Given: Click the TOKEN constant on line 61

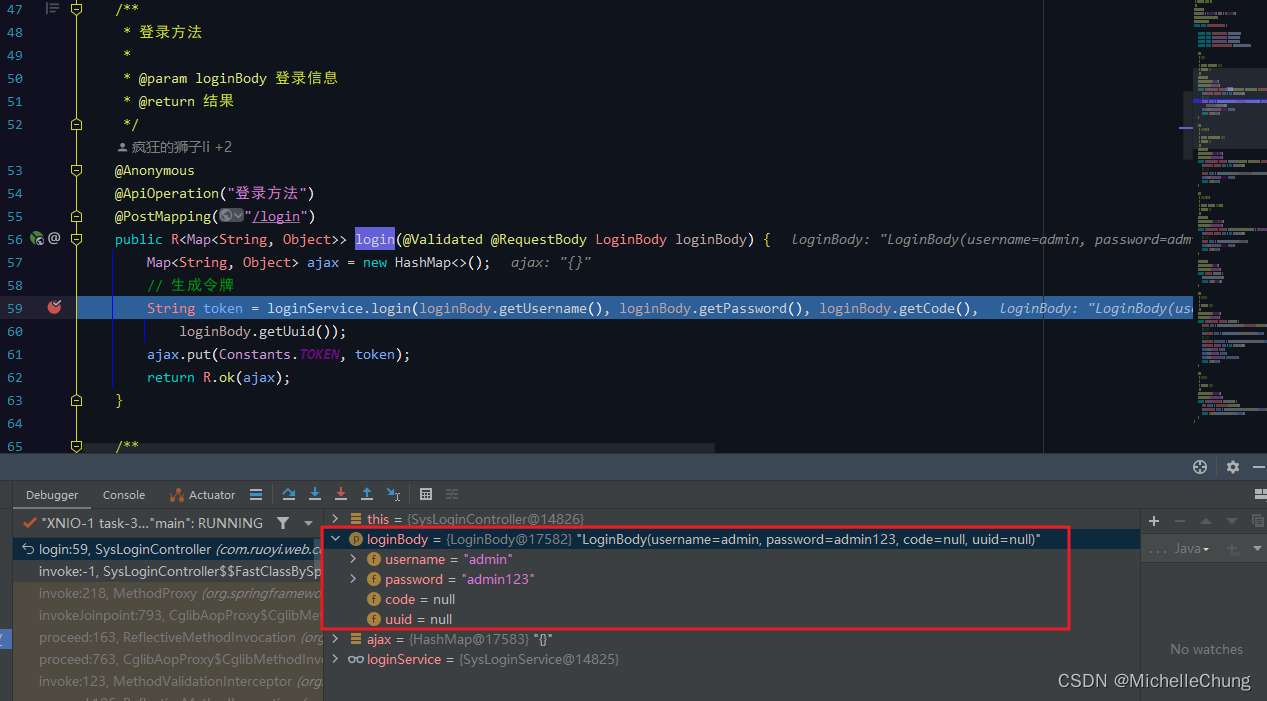Looking at the screenshot, I should tap(320, 354).
